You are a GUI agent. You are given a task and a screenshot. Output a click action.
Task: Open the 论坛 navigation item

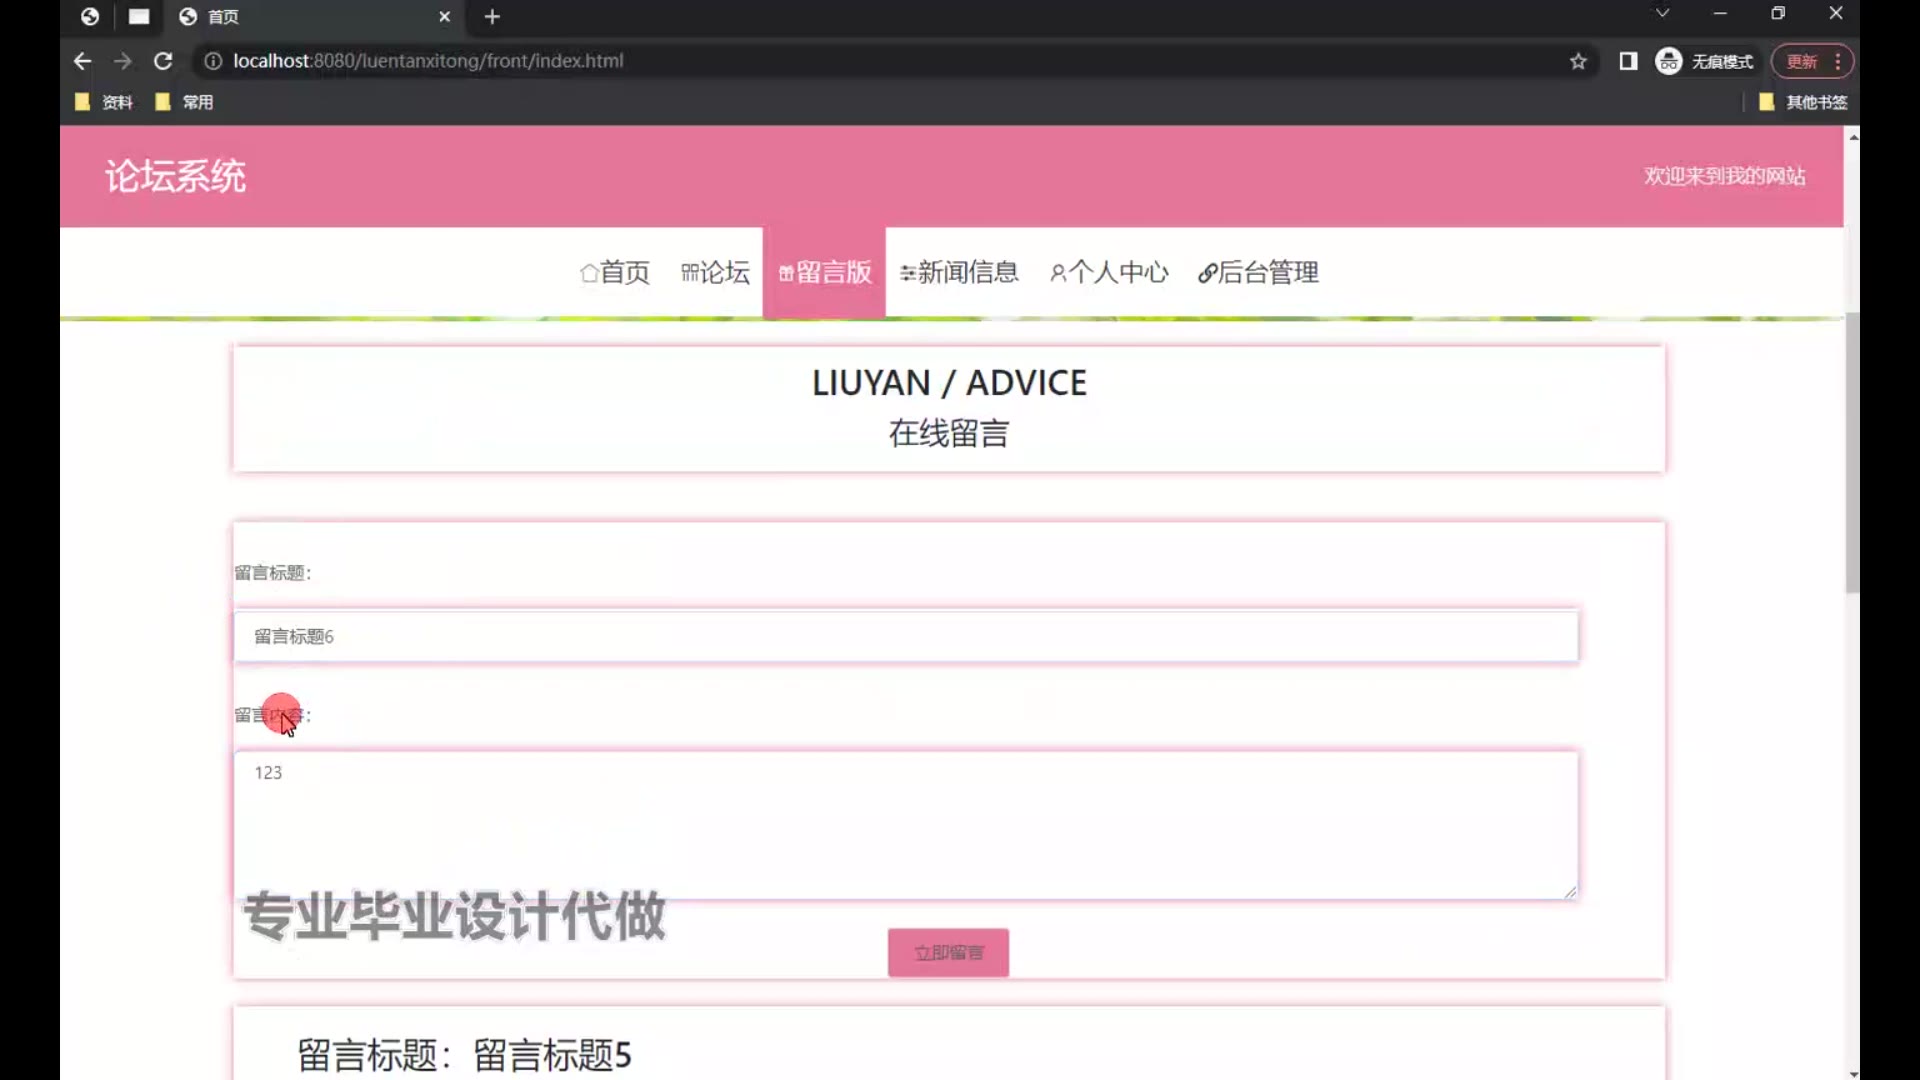tap(715, 272)
